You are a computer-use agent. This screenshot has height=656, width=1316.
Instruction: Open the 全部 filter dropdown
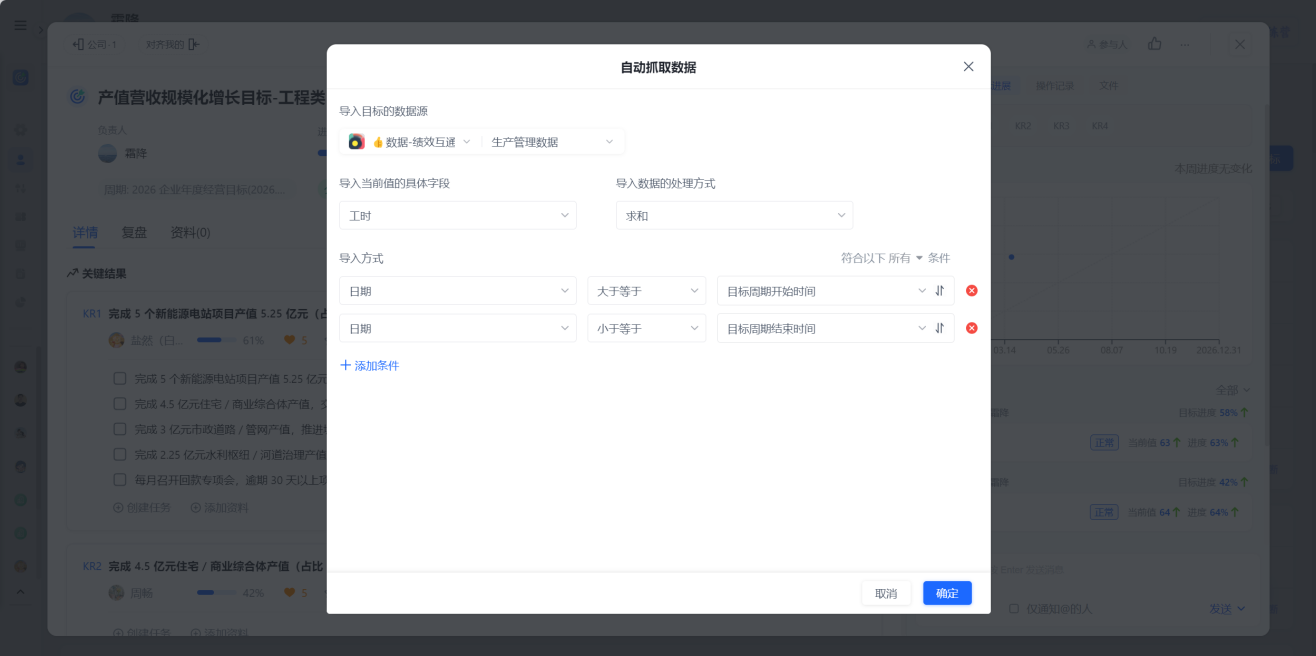(1232, 390)
